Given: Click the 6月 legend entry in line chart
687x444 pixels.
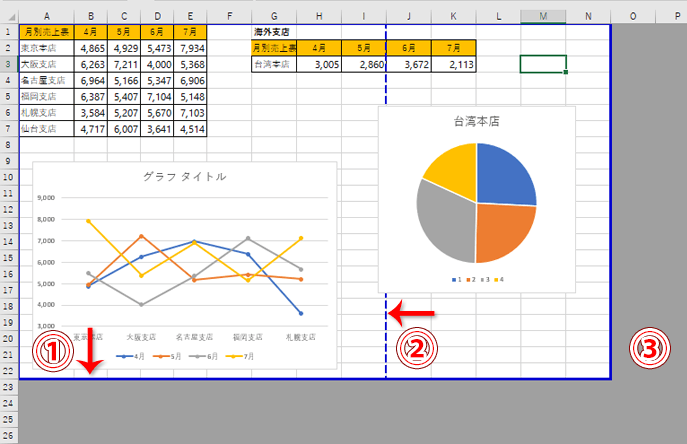Looking at the screenshot, I should pos(203,356).
